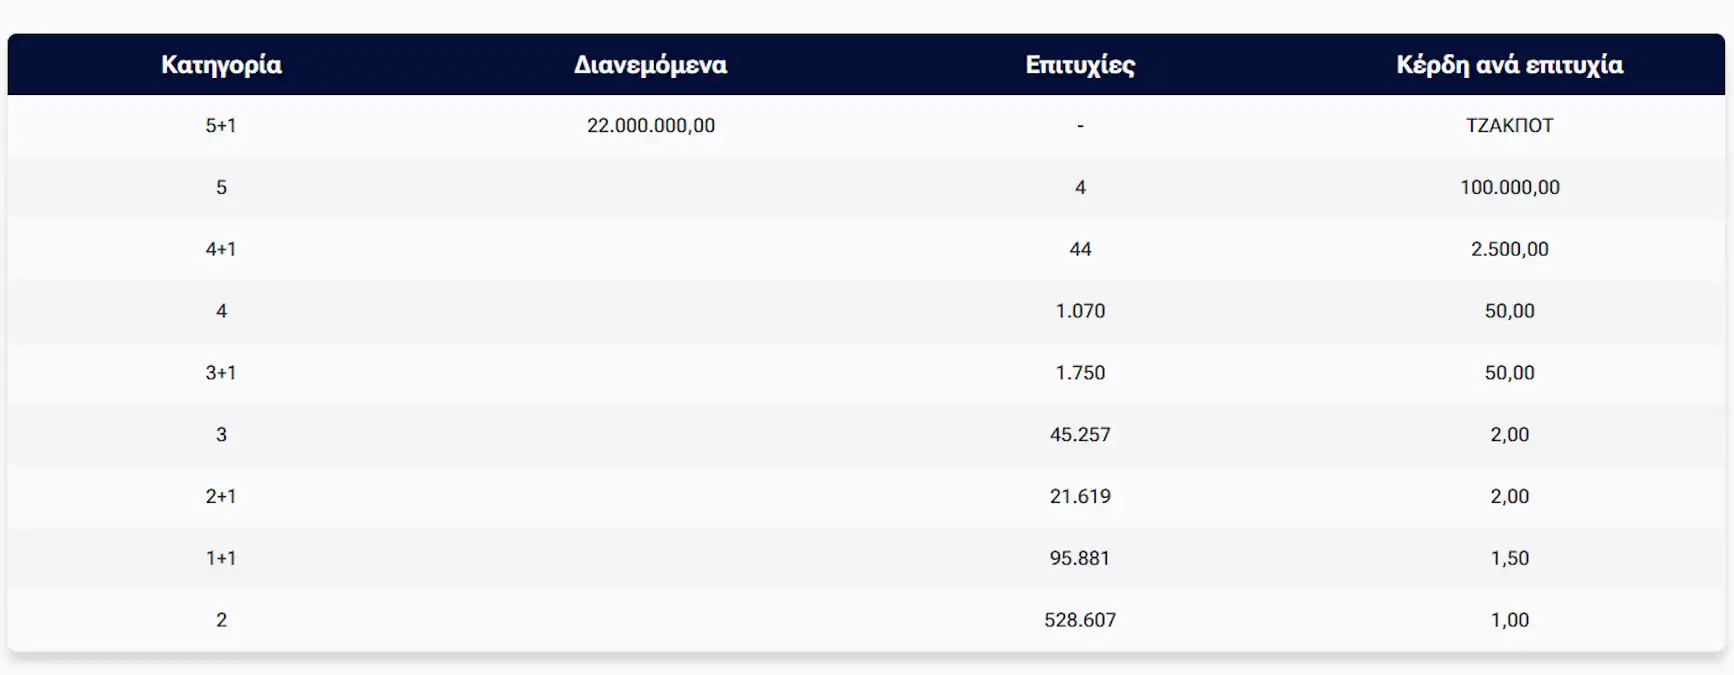Select the 1.070 successes cell
The image size is (1734, 675).
[1080, 311]
